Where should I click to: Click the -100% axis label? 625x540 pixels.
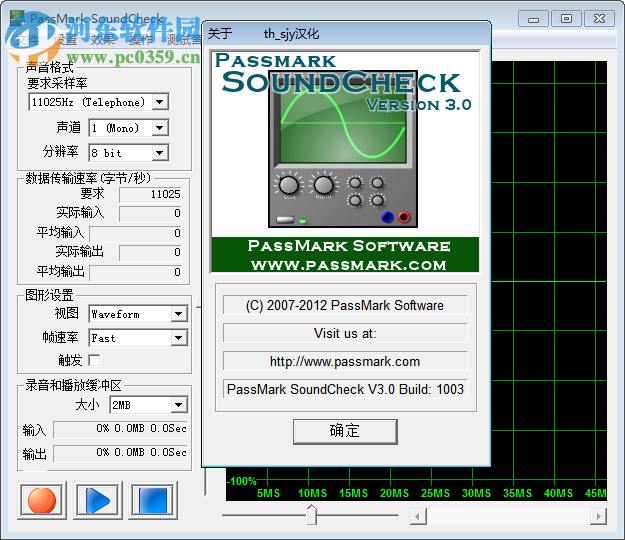click(242, 481)
